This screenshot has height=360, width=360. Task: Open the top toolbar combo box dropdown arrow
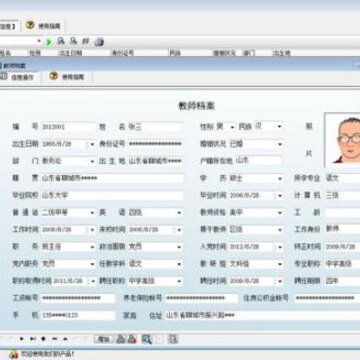39,41
